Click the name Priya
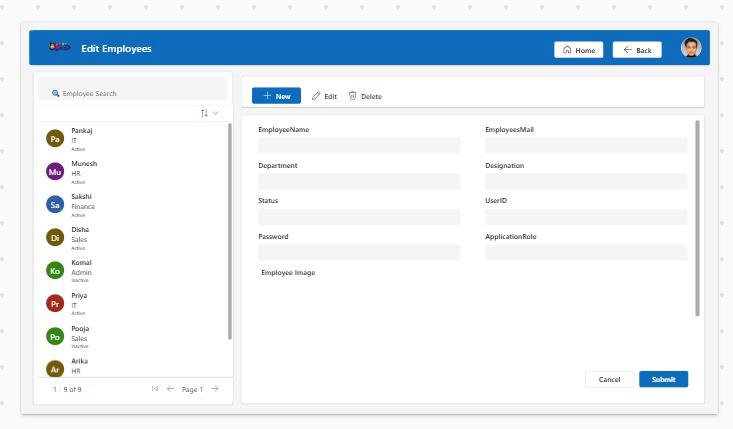 coord(79,295)
